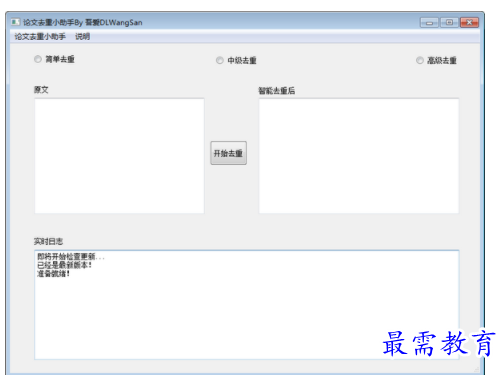Open the 论文去重小助手 menu
Image resolution: width=504 pixels, height=375 pixels.
point(40,37)
